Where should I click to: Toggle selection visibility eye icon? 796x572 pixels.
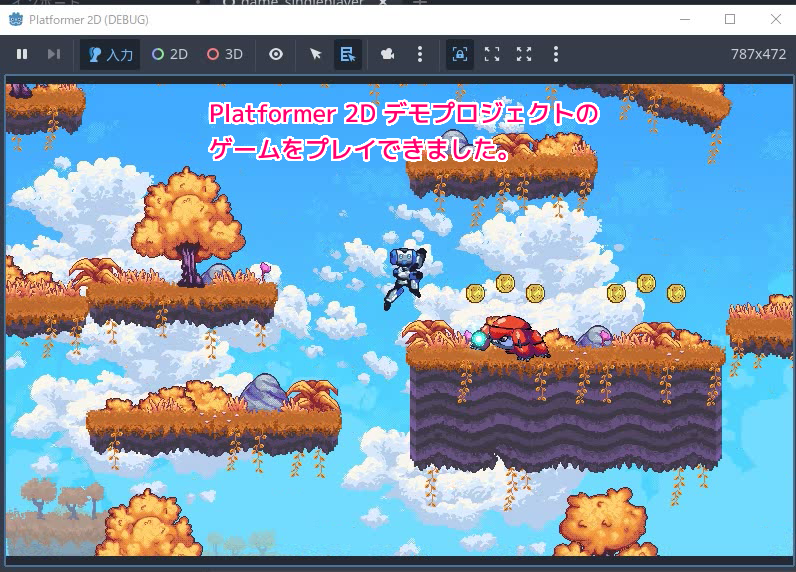click(276, 54)
